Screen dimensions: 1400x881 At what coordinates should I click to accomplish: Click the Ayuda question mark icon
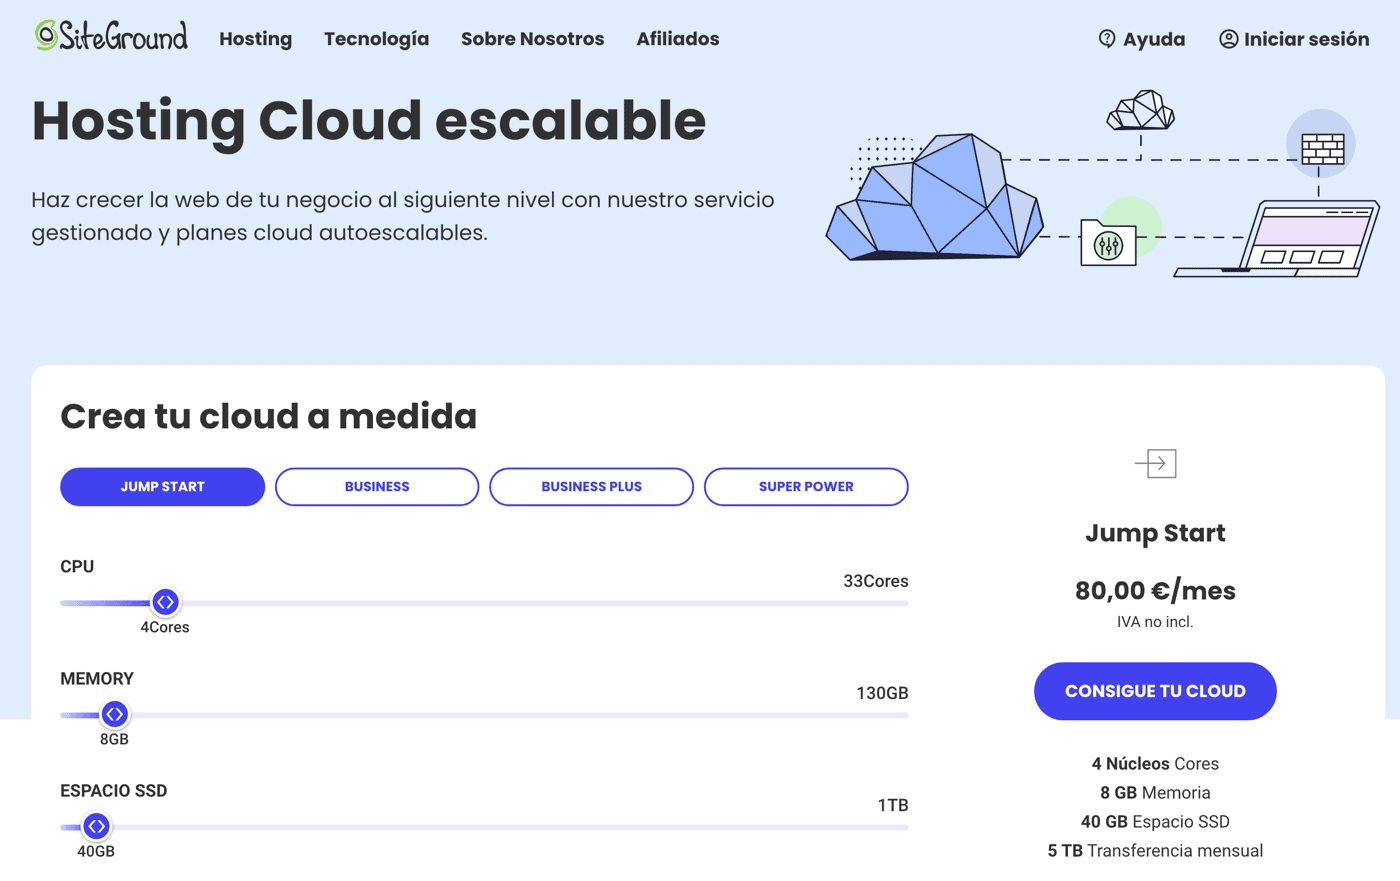[1106, 39]
